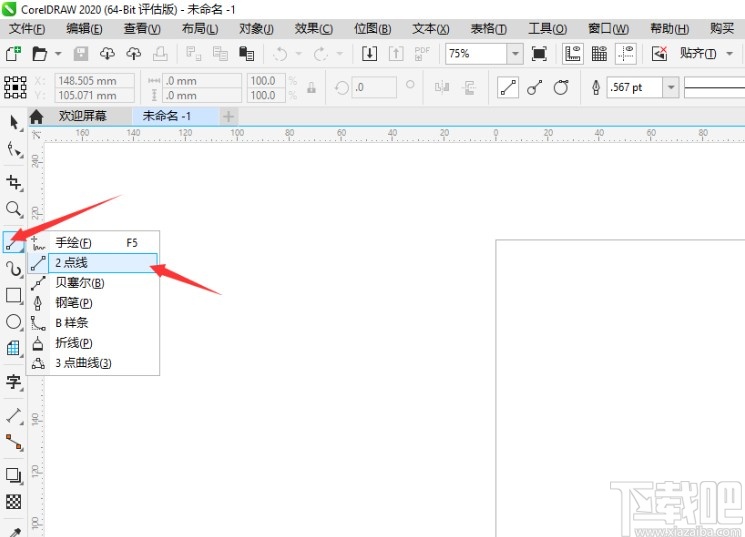Open the 位图 menu

pos(372,29)
